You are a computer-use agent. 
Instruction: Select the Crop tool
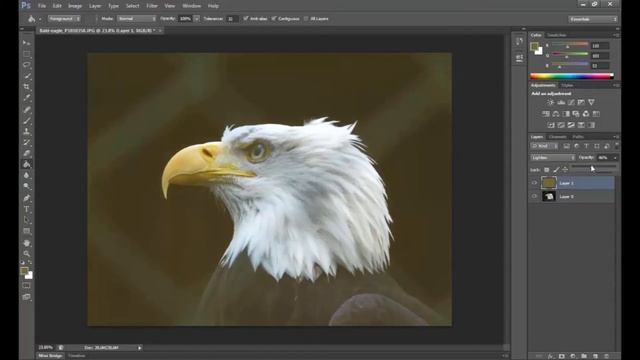27,87
